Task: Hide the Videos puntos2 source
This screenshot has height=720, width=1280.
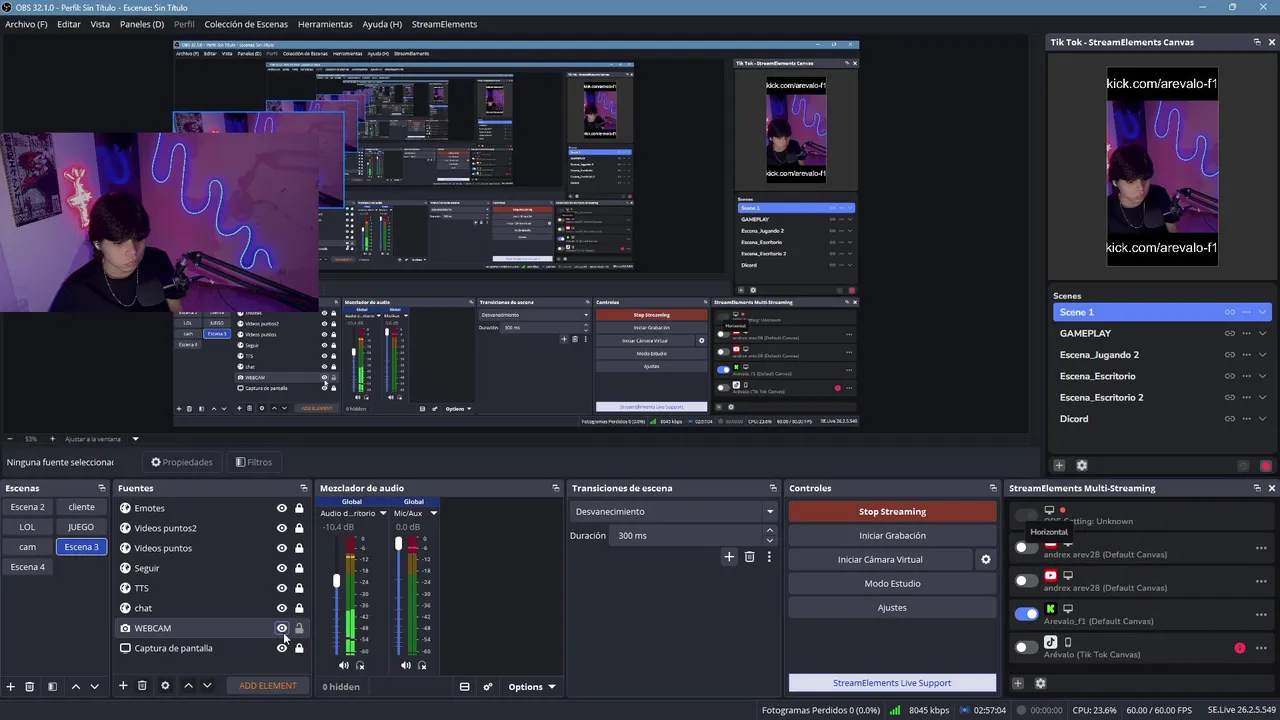Action: pyautogui.click(x=282, y=528)
